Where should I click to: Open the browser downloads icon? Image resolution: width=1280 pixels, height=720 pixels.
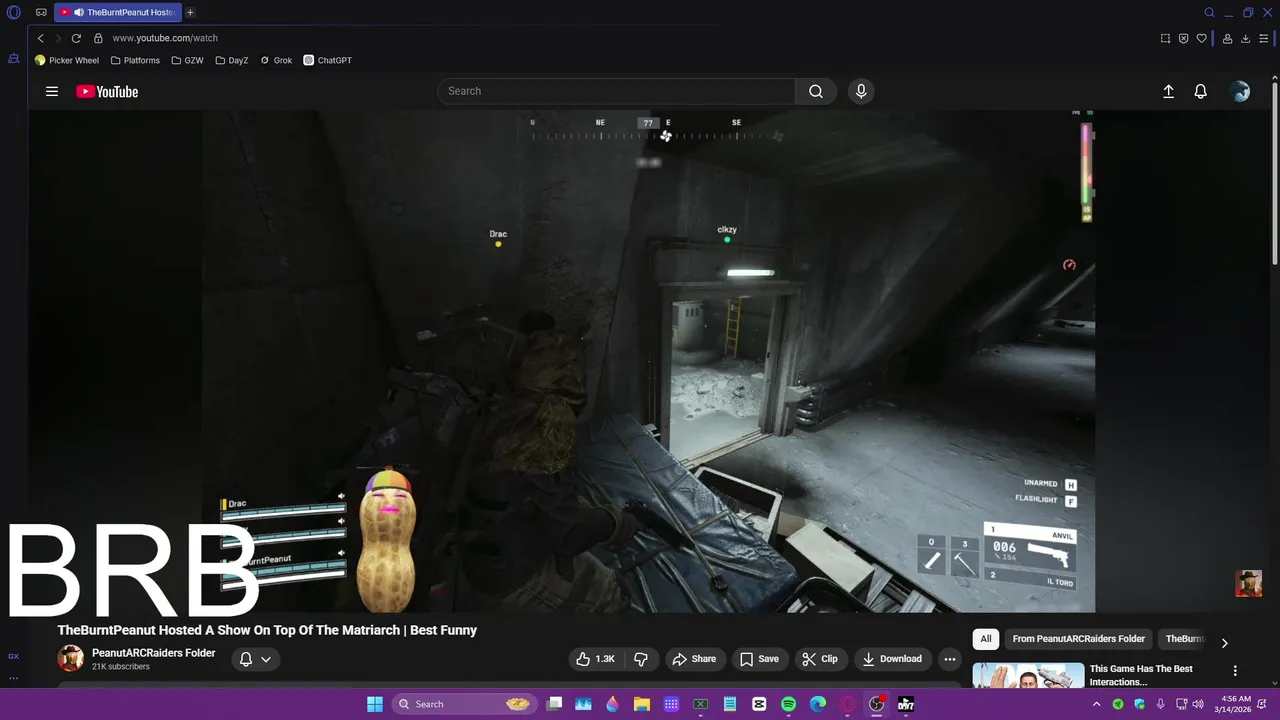pos(1246,38)
